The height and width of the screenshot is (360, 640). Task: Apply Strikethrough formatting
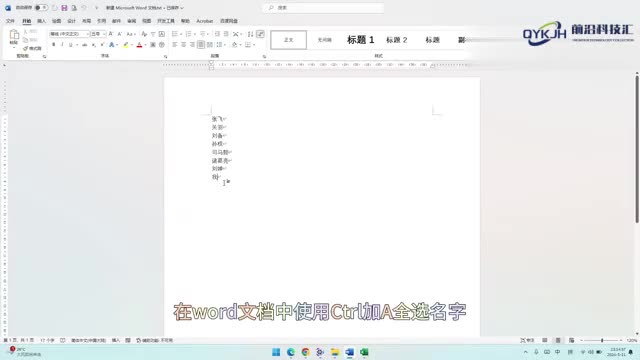84,44
